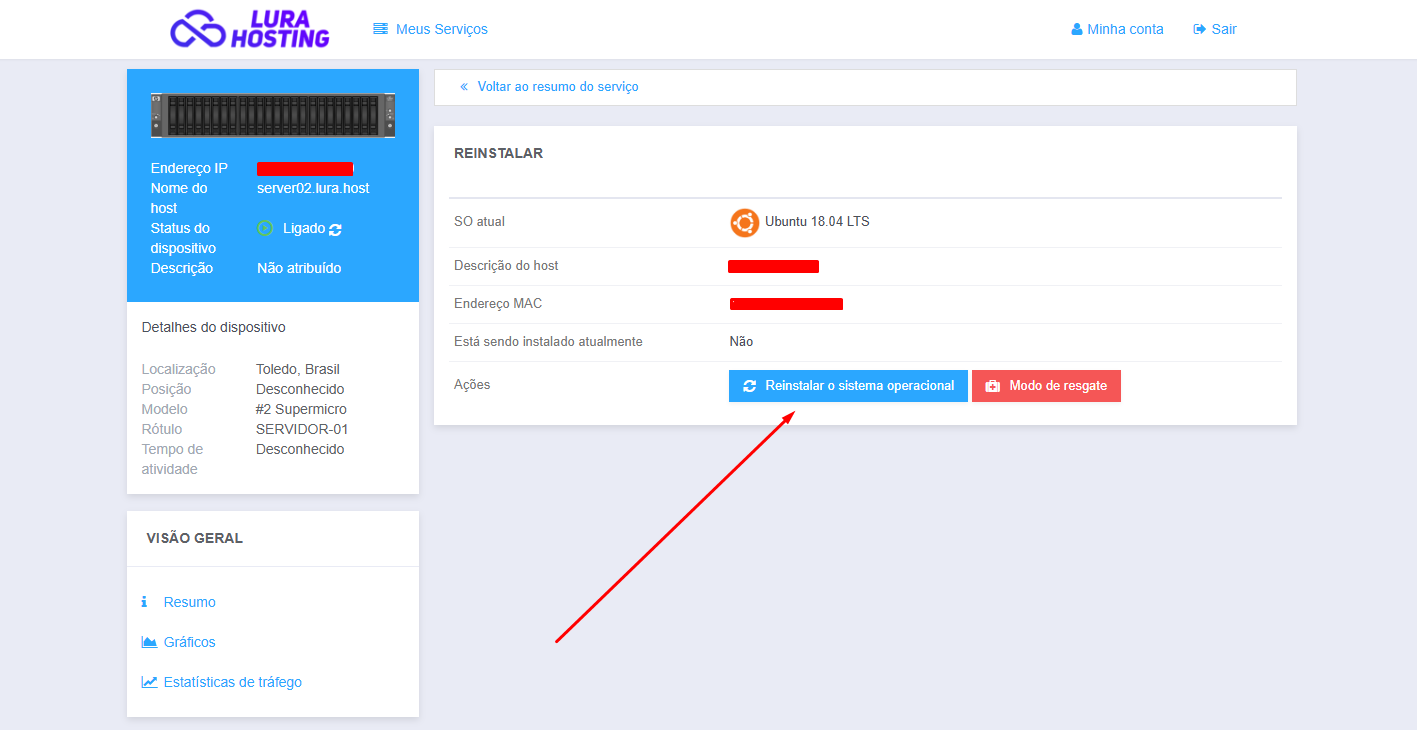Click the sign-out icon beside Sair
This screenshot has width=1417, height=730.
click(1200, 29)
